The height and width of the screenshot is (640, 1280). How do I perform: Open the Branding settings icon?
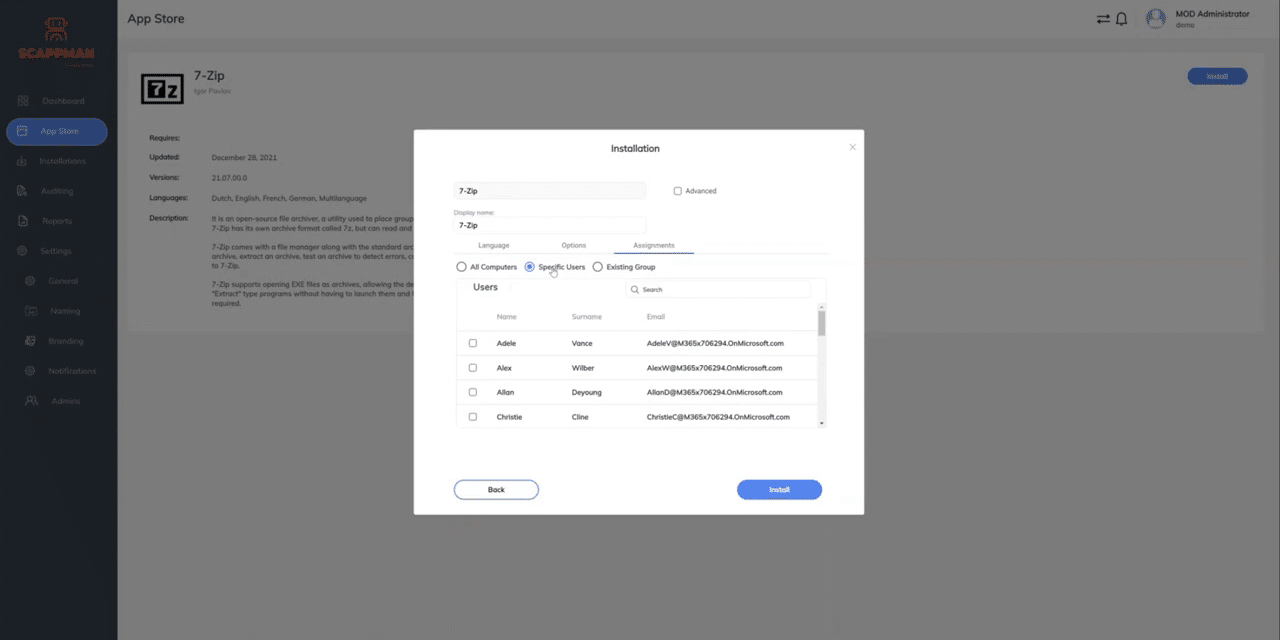pos(30,341)
